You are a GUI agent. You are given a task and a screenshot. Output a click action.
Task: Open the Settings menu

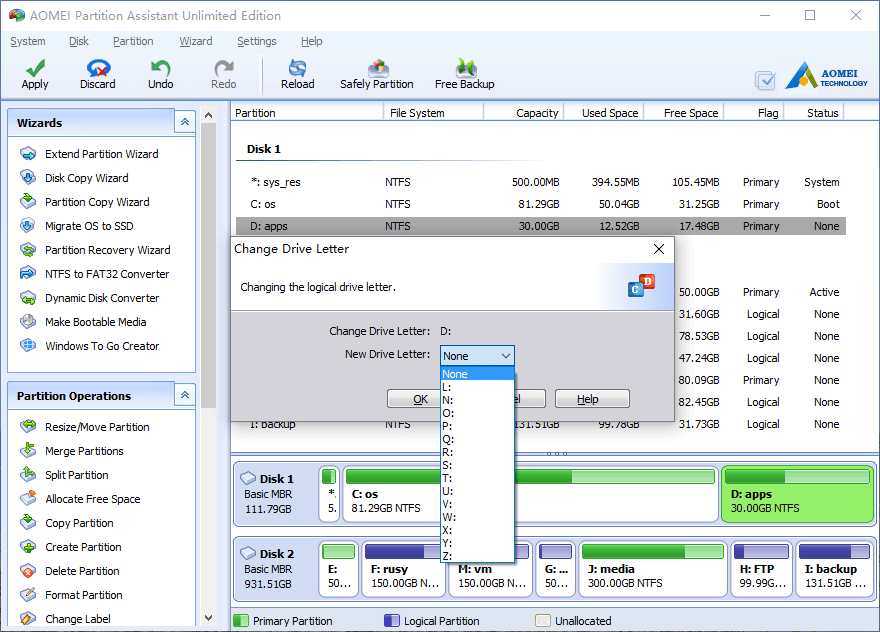click(256, 41)
